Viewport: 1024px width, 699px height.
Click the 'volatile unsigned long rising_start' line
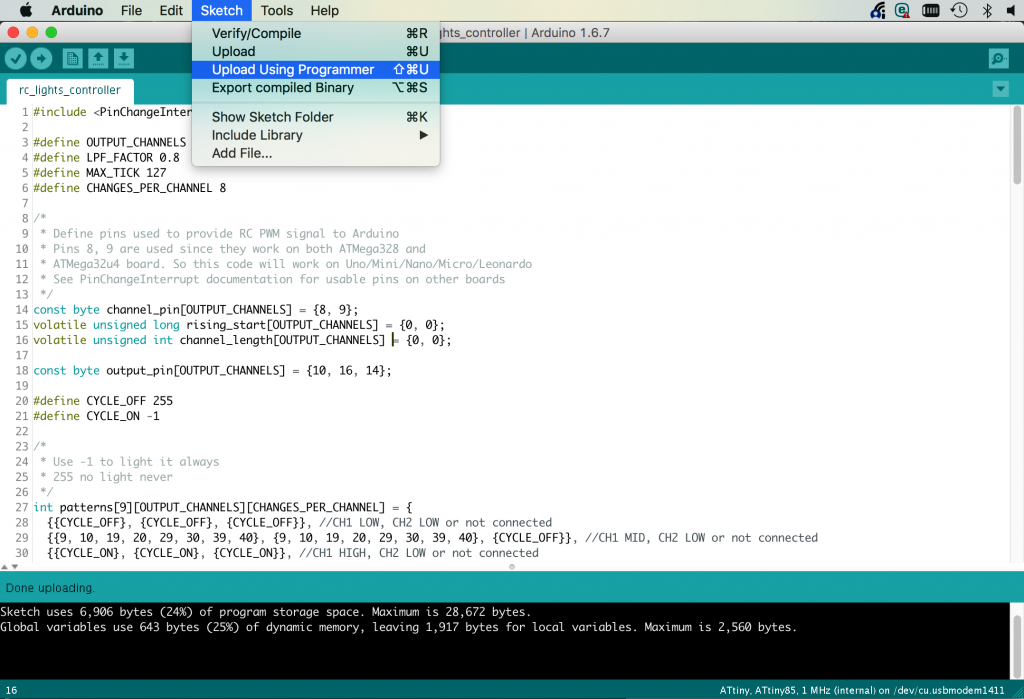pyautogui.click(x=239, y=325)
